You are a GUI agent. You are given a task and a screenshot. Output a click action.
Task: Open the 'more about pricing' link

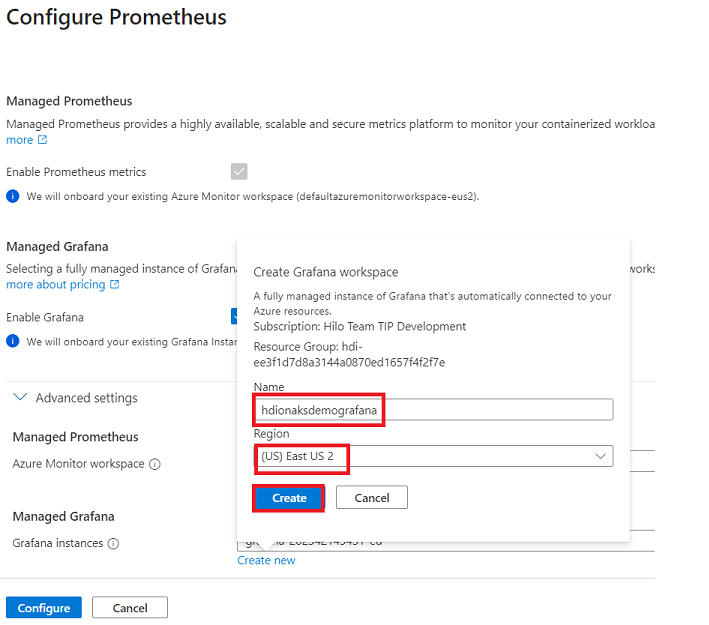coord(56,284)
